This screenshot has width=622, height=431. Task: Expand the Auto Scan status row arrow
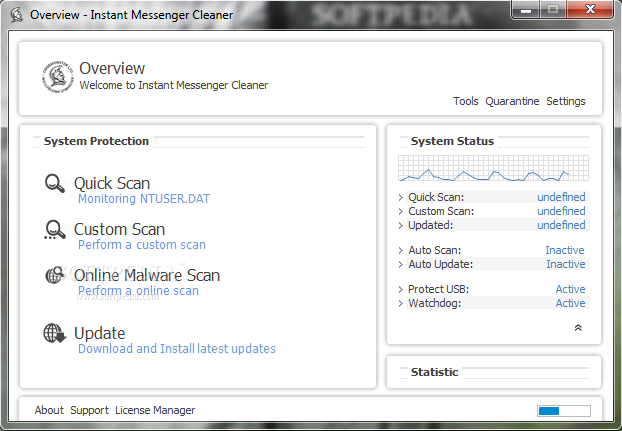(x=401, y=250)
